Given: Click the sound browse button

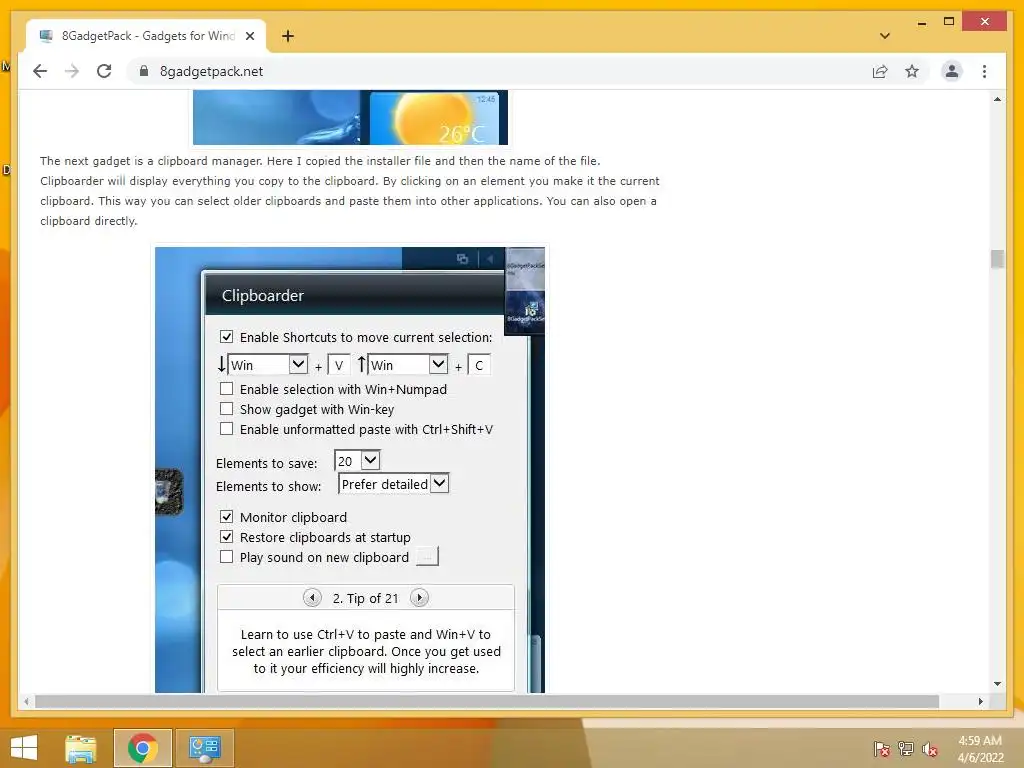Looking at the screenshot, I should (427, 556).
